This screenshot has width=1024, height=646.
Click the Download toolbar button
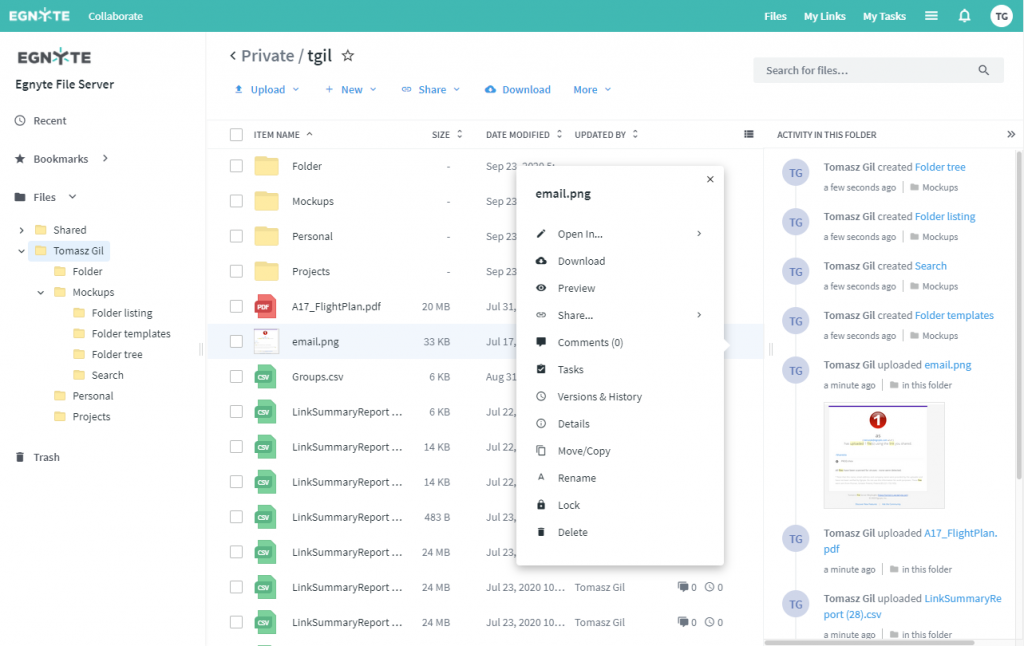518,89
